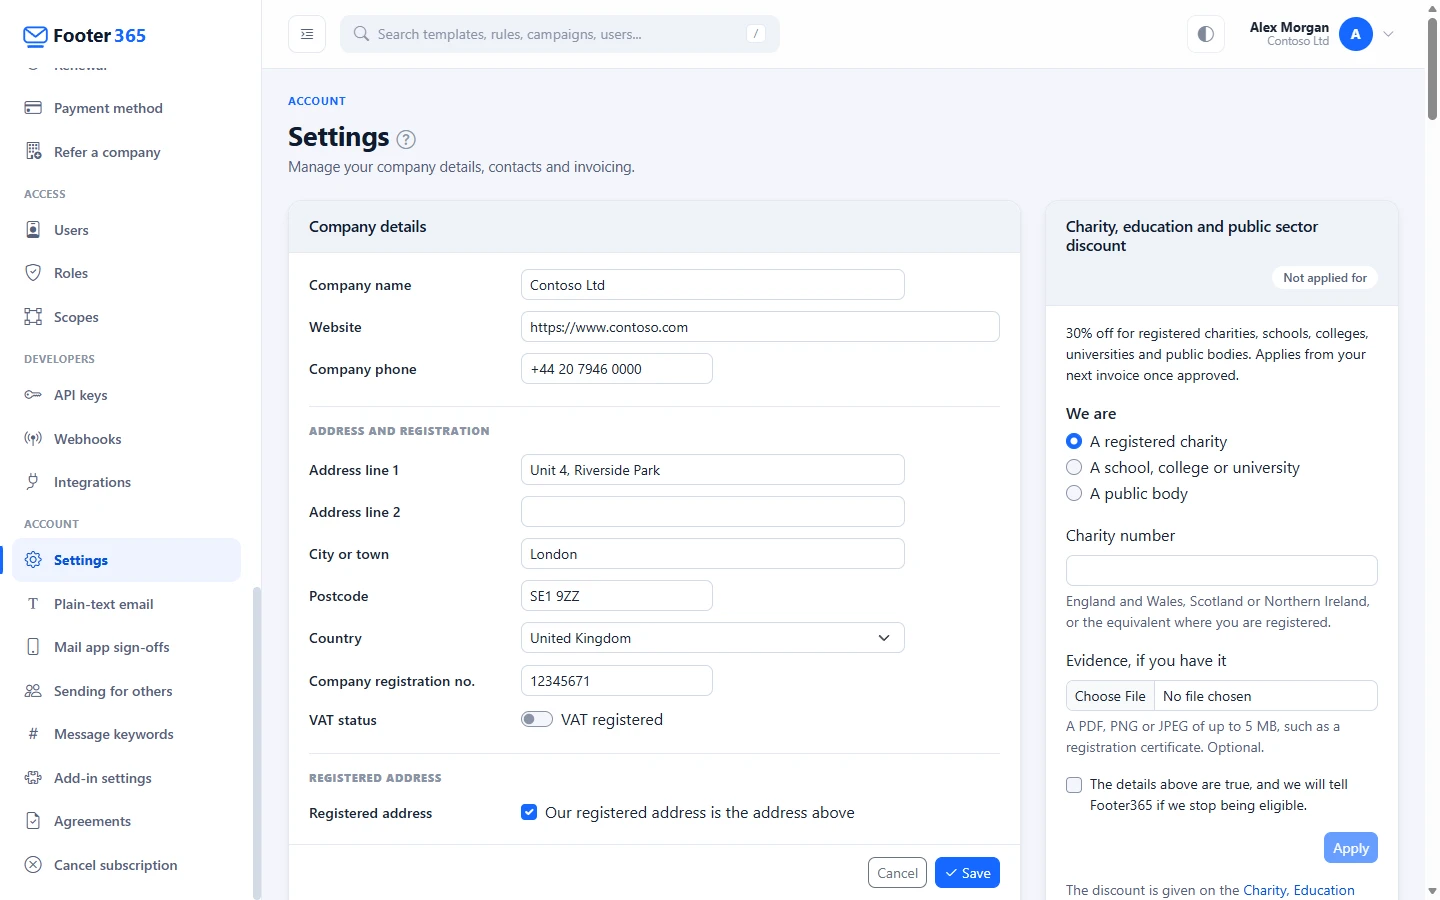This screenshot has height=900, width=1440.
Task: Click the help icon beside Settings heading
Action: tap(406, 139)
